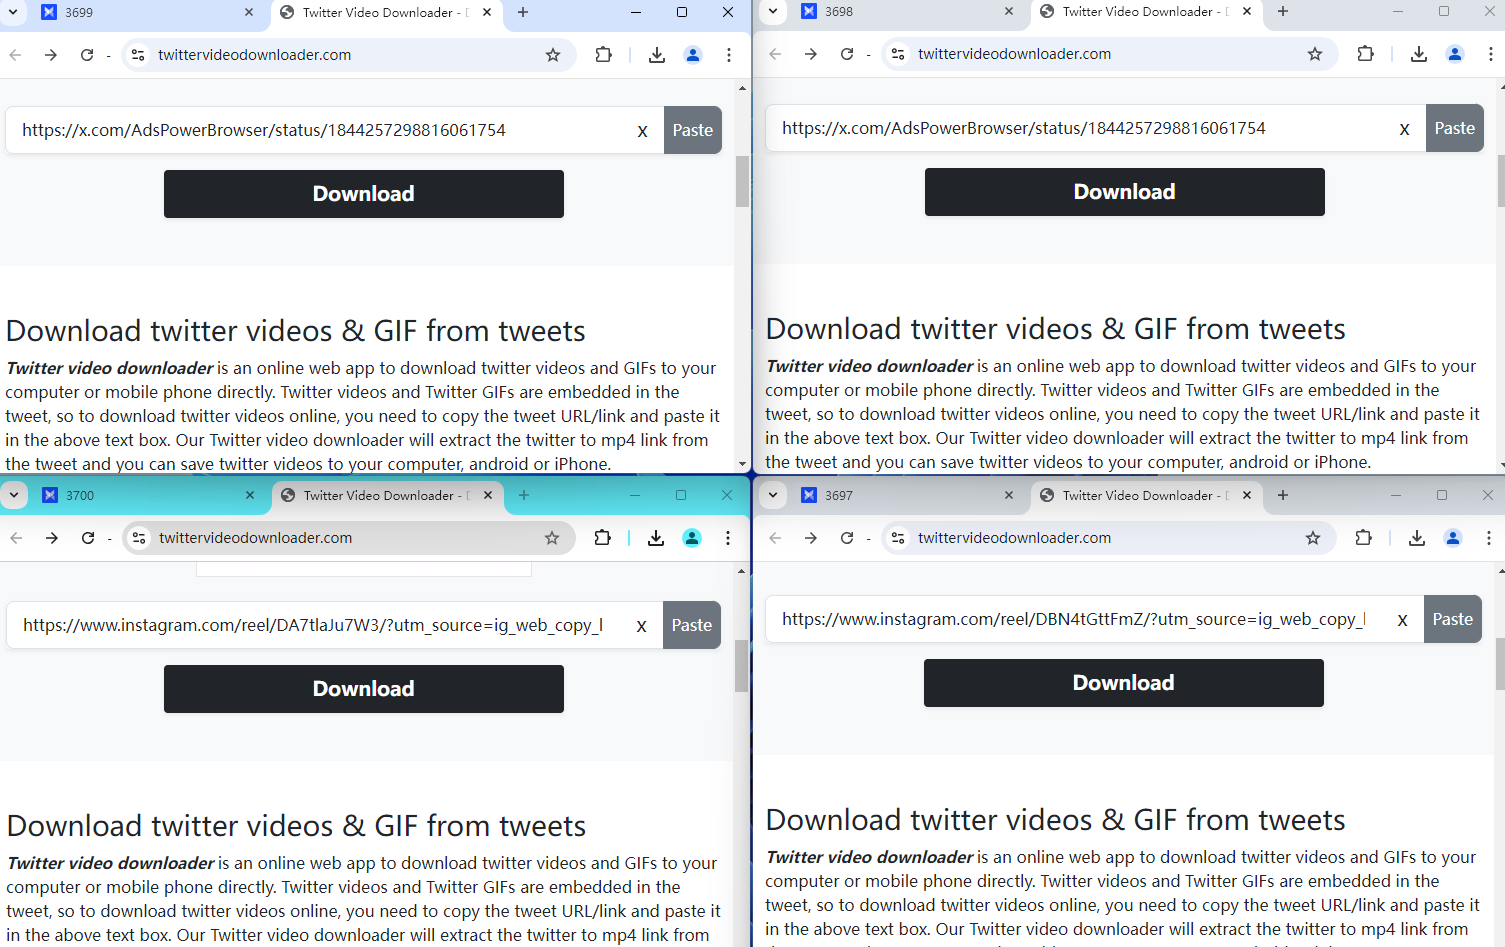Expand tab search chevron in 3699 window
This screenshot has width=1505, height=947.
(13, 12)
